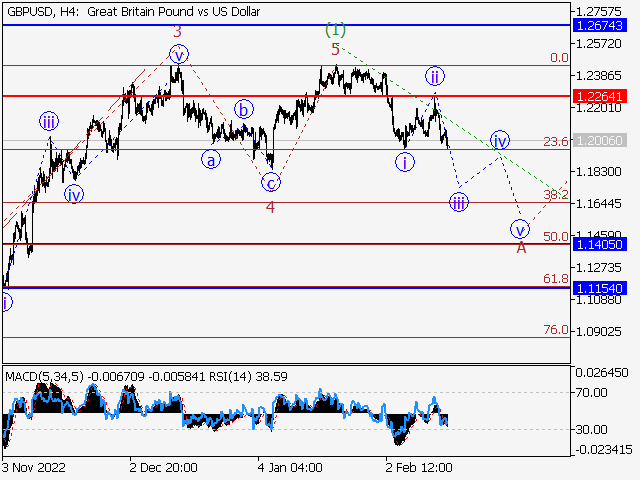Select the 0.0 Fibonacci level label
The width and height of the screenshot is (640, 480).
pos(559,58)
